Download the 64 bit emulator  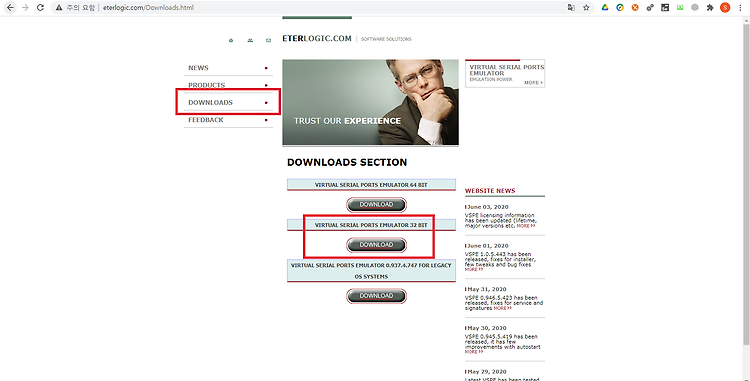[376, 205]
